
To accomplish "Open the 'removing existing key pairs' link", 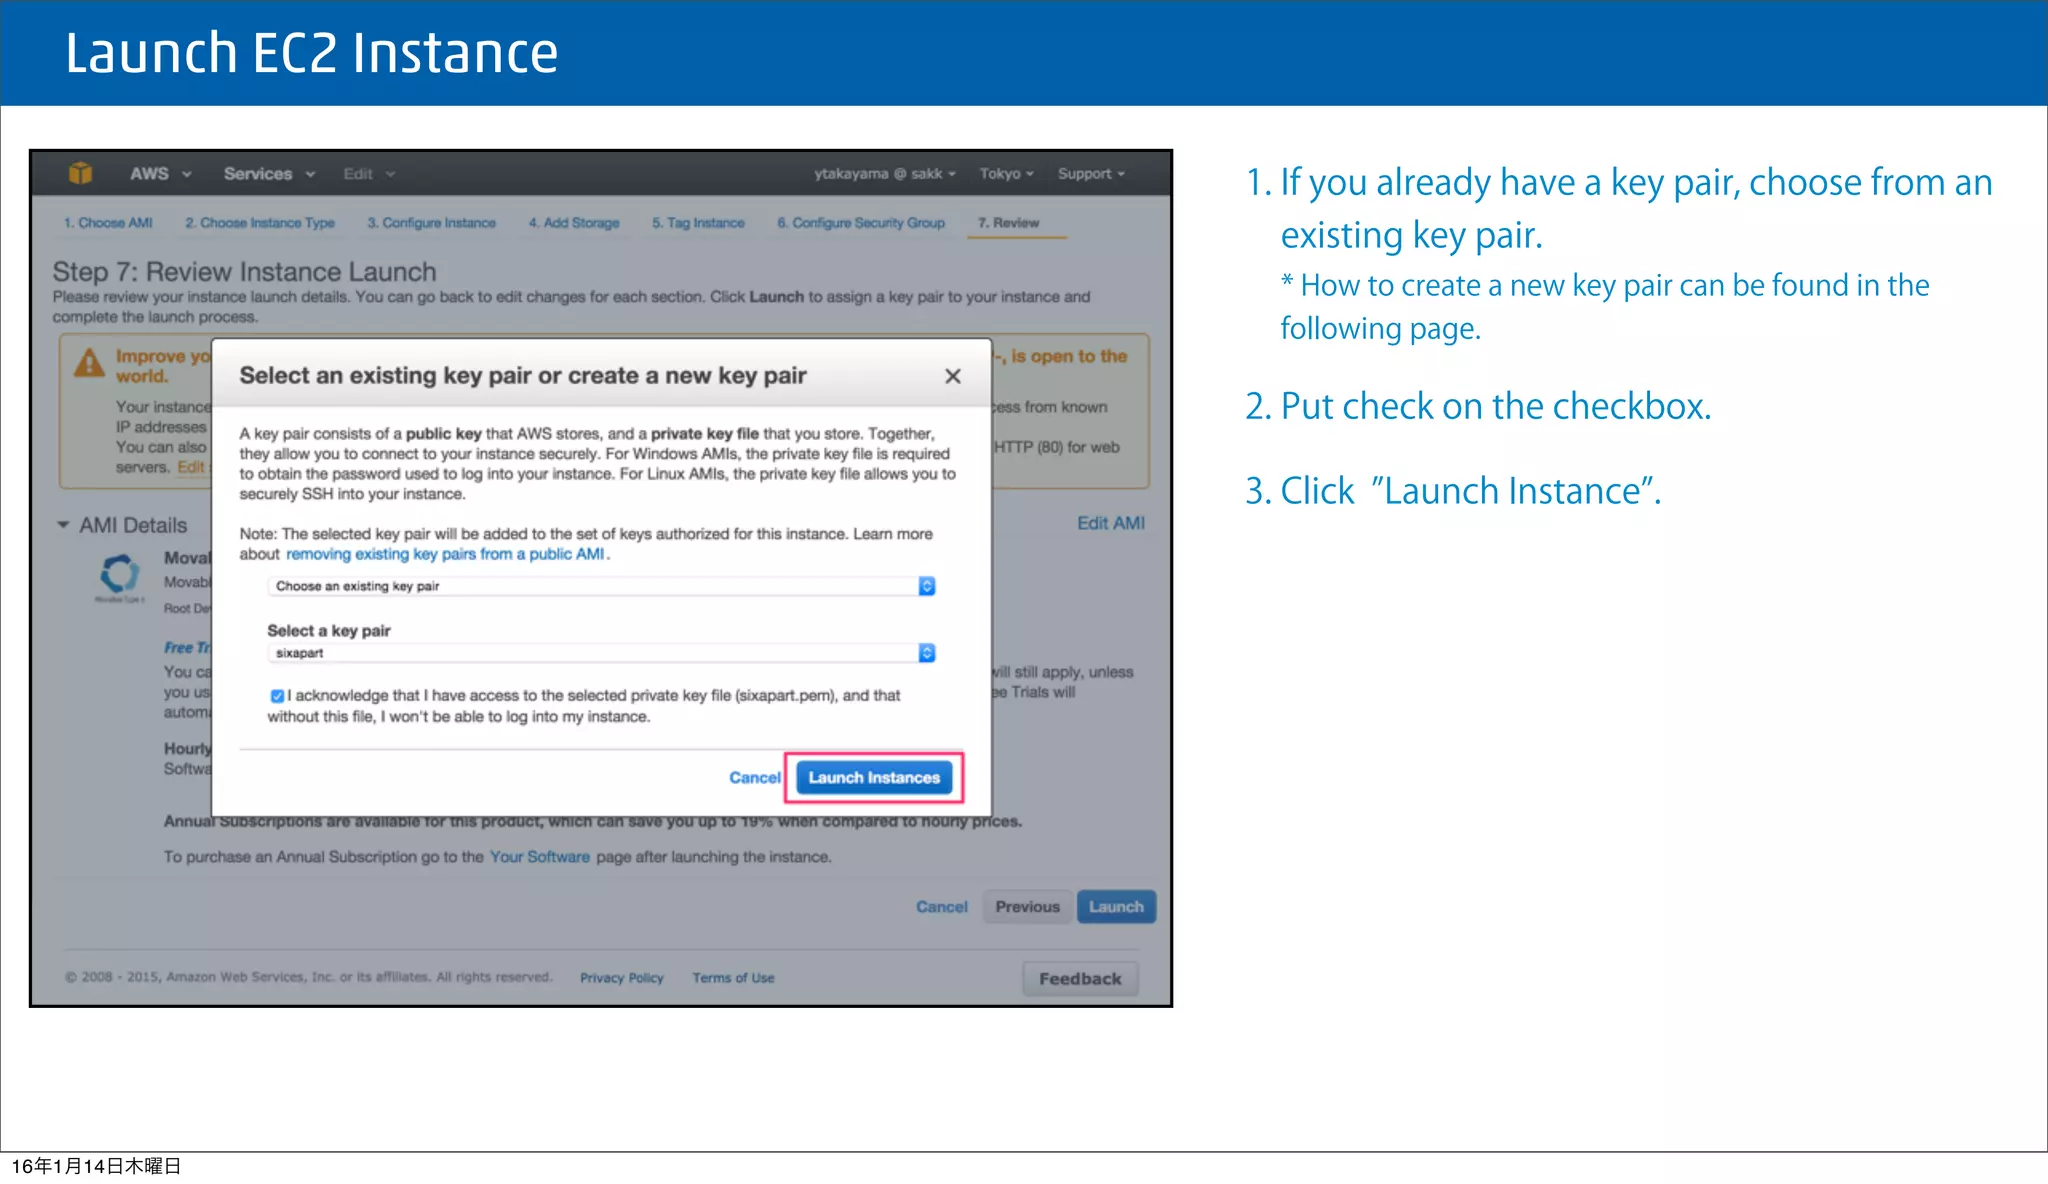I will 445,554.
